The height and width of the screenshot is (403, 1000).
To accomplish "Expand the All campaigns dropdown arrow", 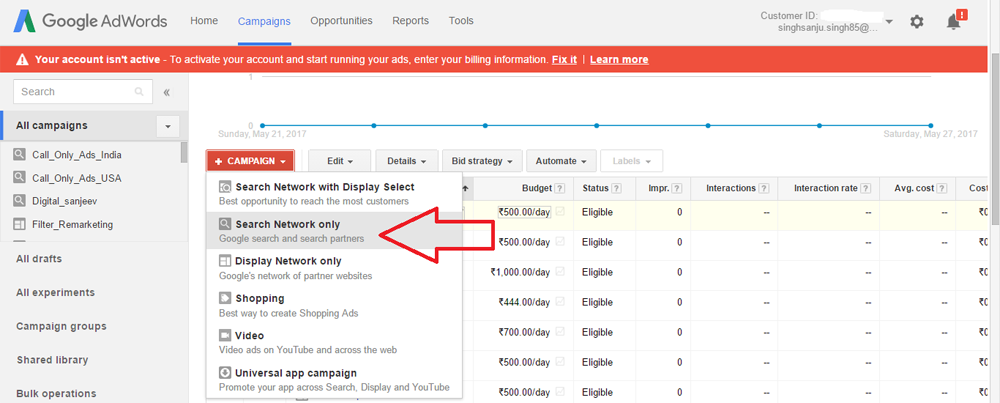I will click(x=168, y=126).
